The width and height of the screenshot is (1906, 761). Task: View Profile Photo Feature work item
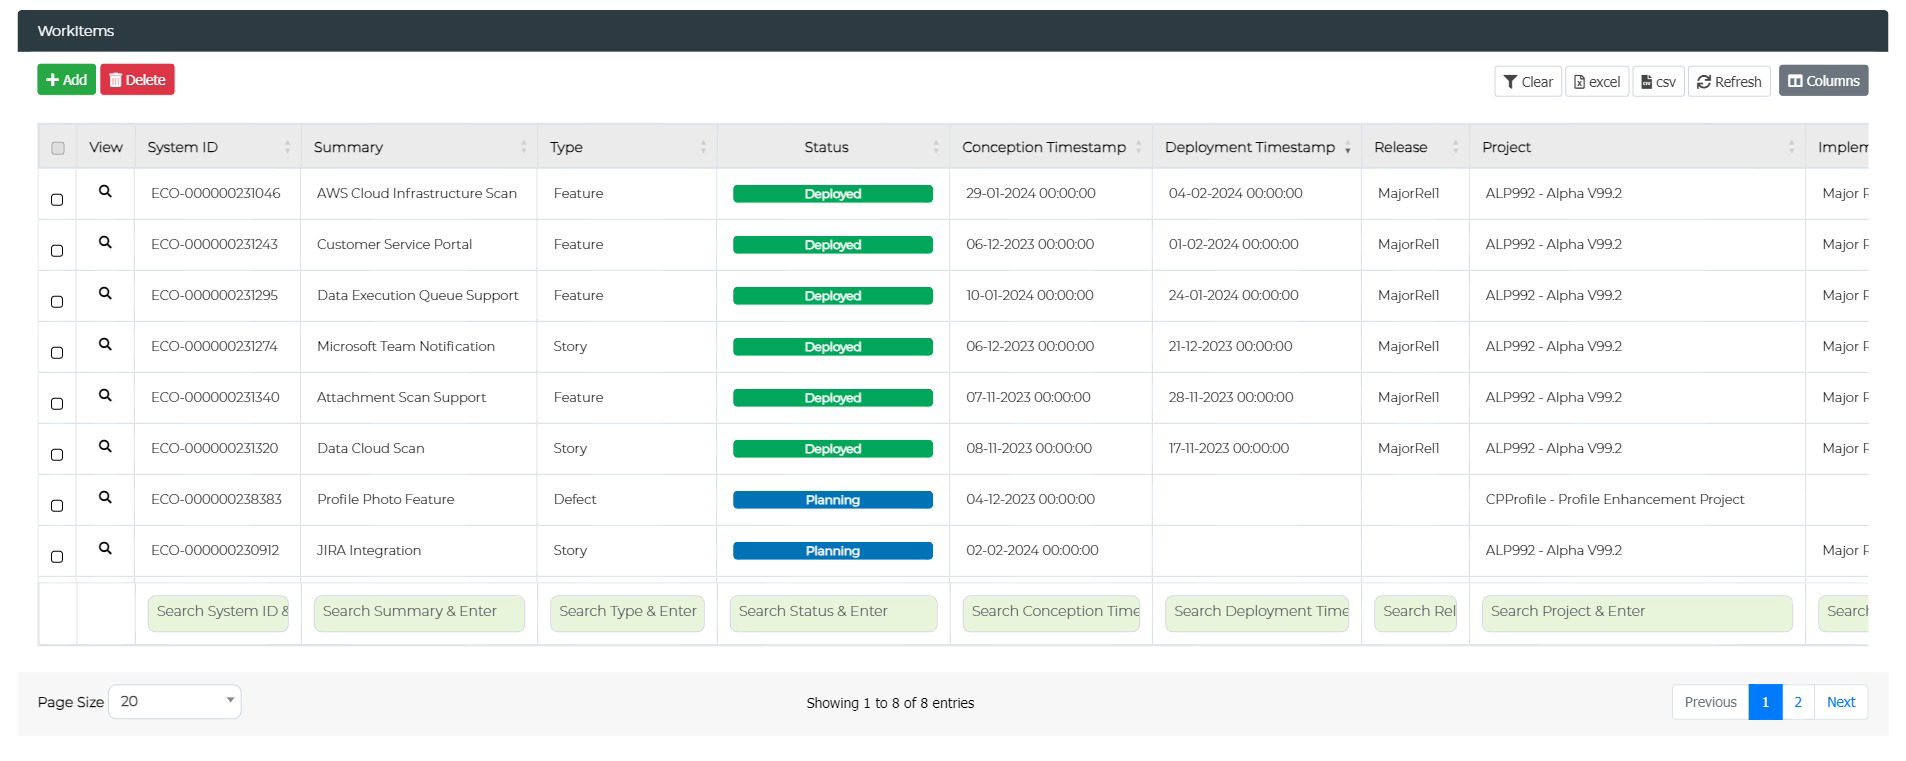point(105,497)
